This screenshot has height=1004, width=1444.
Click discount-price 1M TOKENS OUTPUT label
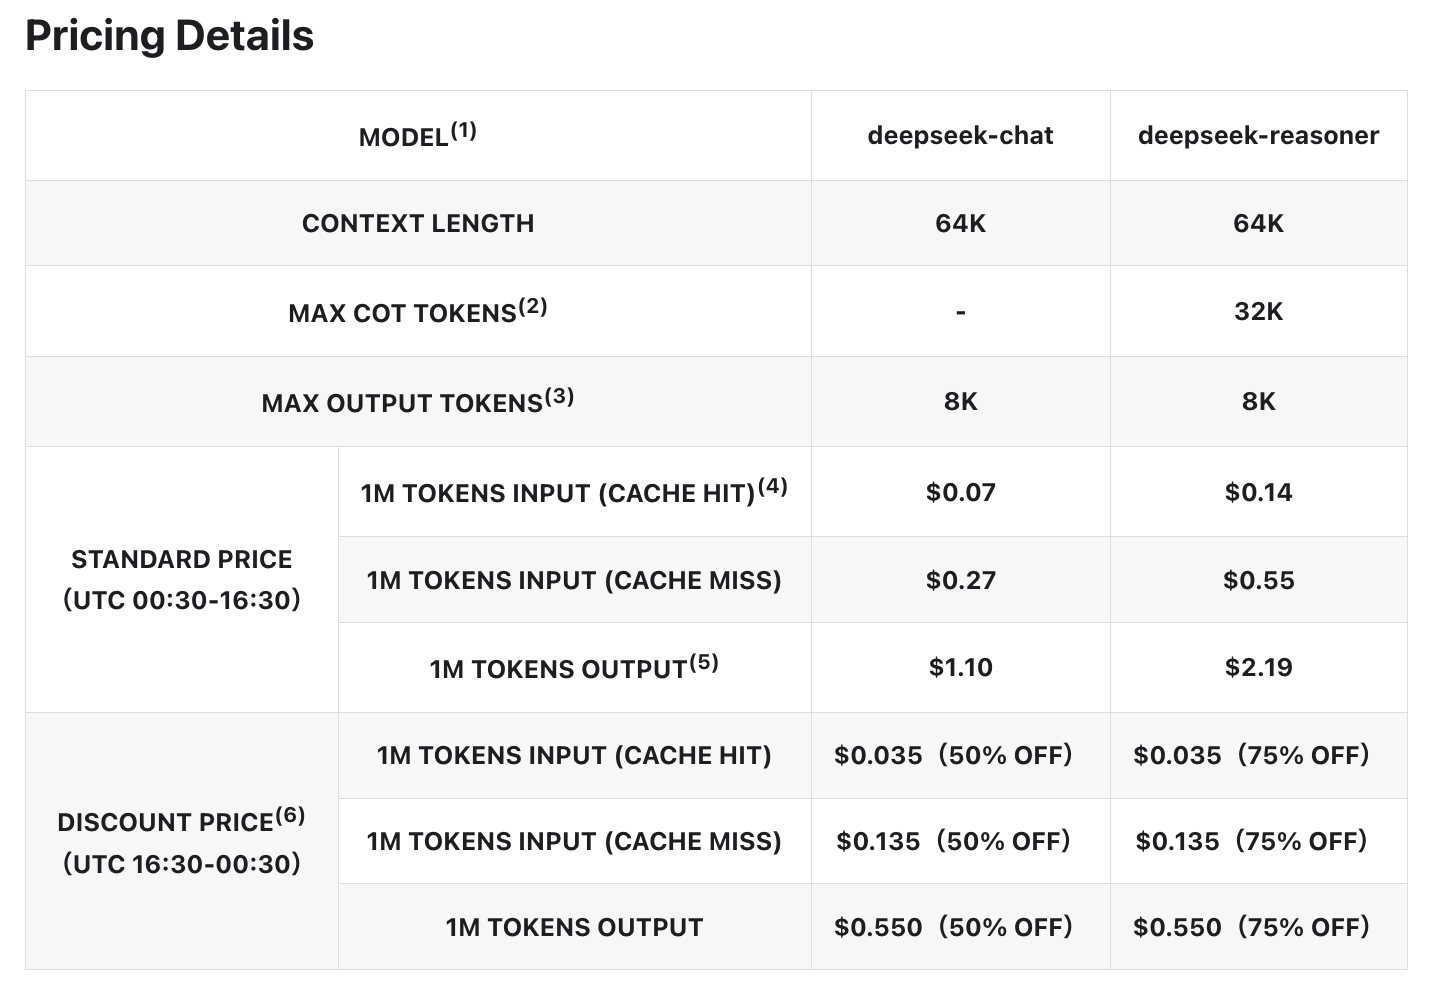tap(574, 927)
